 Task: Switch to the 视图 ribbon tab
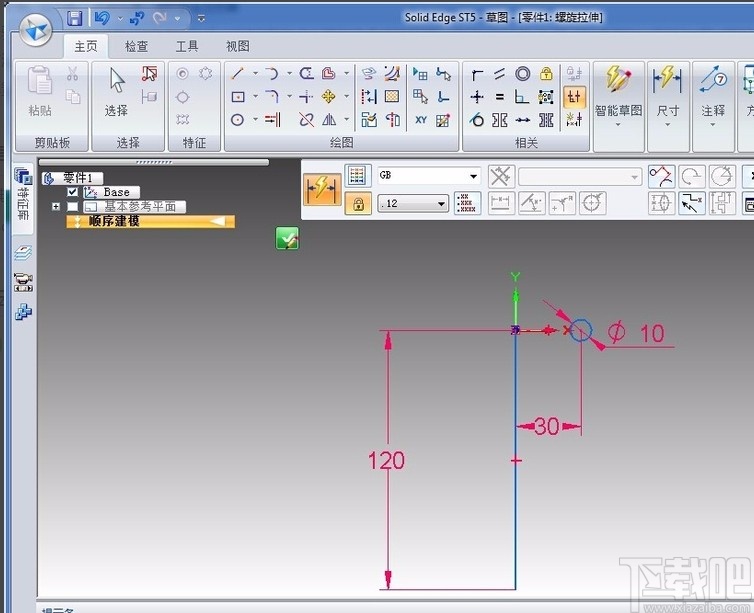click(237, 46)
